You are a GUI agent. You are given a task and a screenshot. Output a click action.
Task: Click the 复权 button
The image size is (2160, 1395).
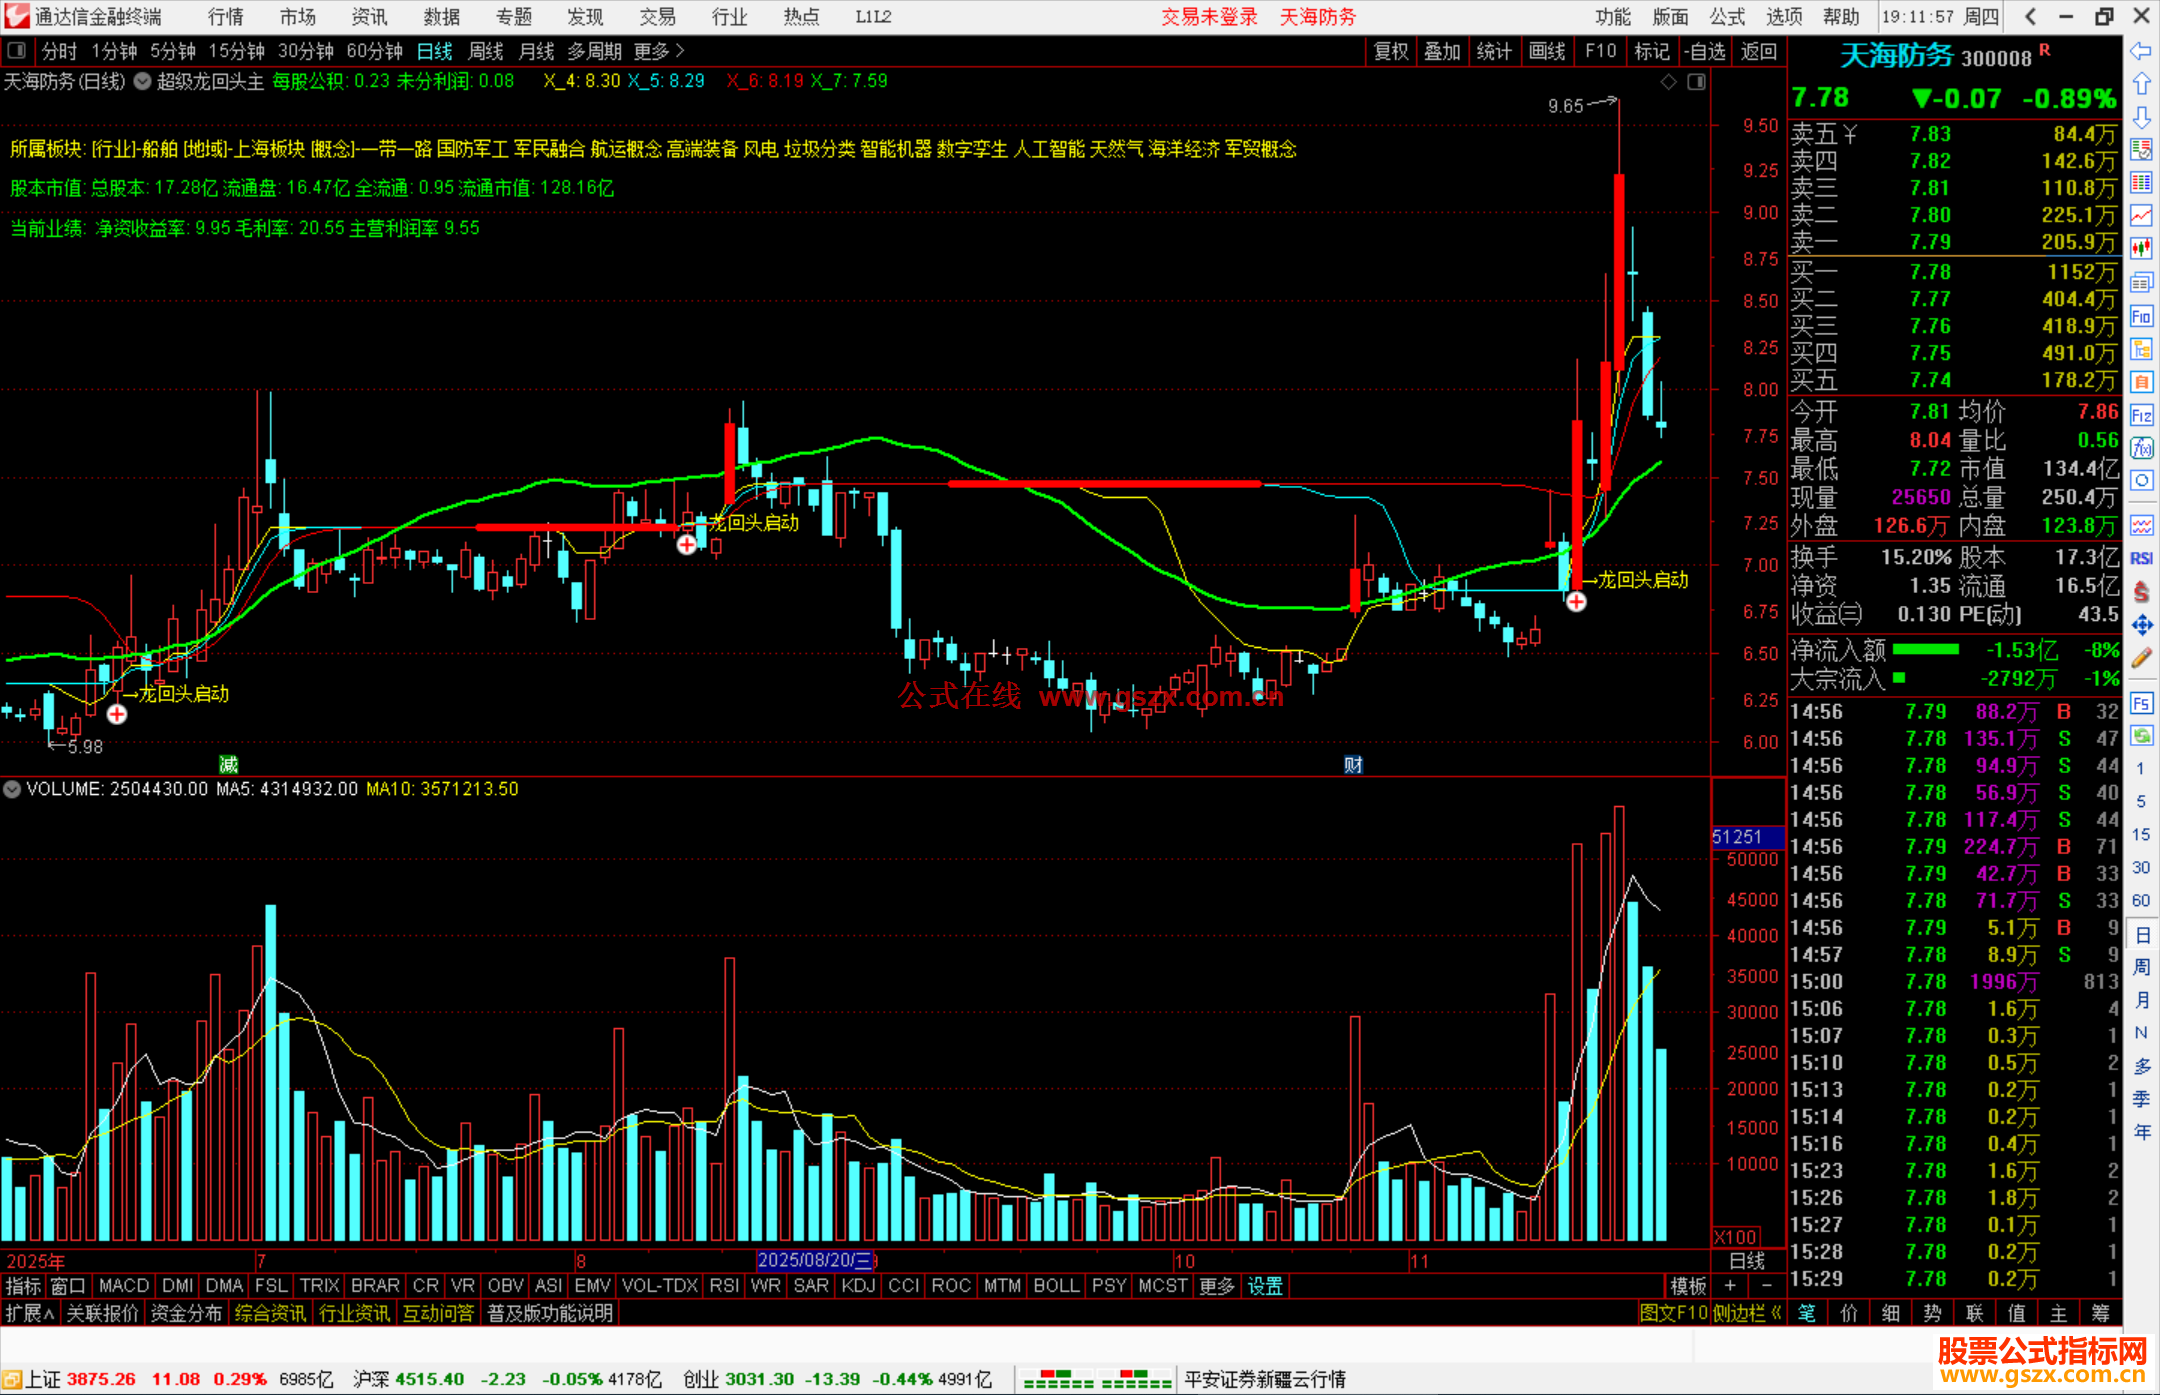click(1391, 51)
